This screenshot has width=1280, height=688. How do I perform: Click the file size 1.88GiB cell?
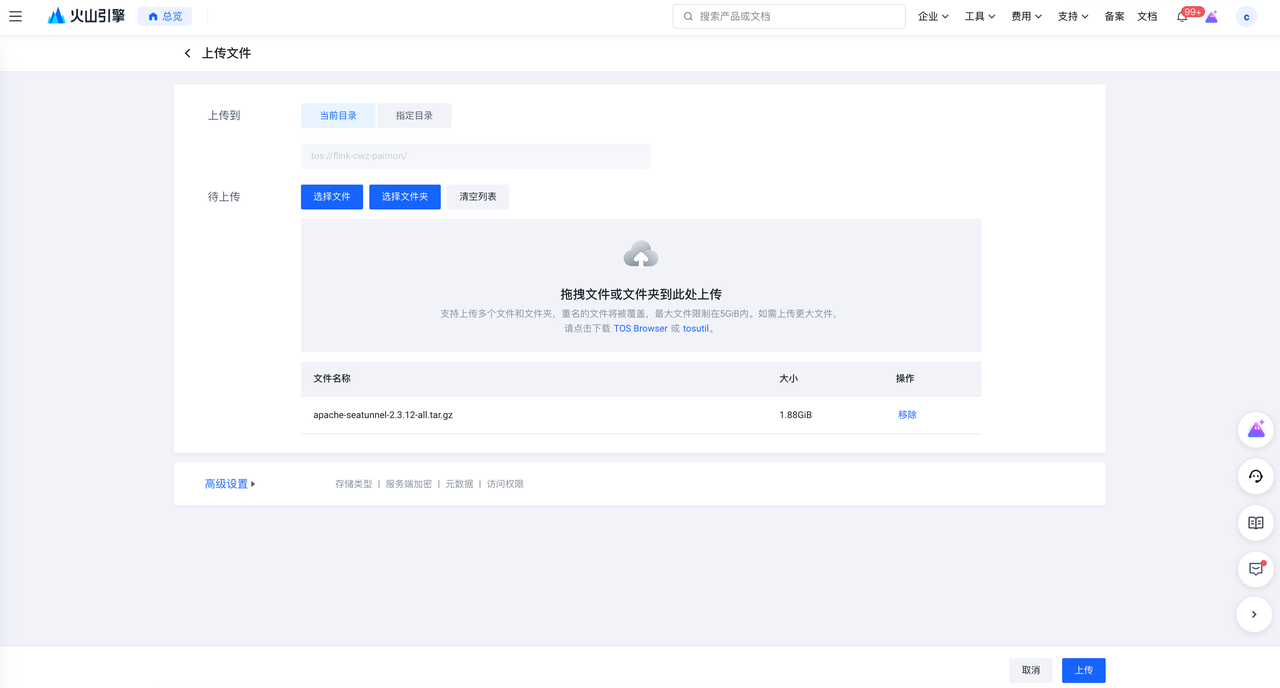[796, 415]
